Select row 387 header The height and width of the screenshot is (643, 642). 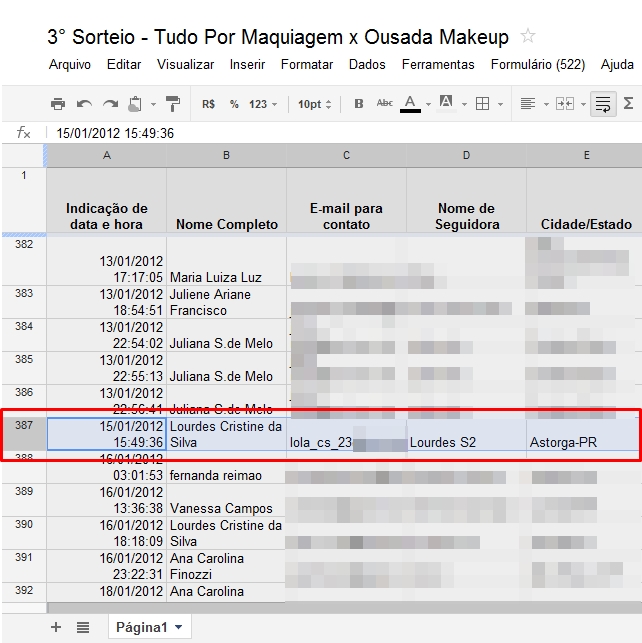click(24, 435)
